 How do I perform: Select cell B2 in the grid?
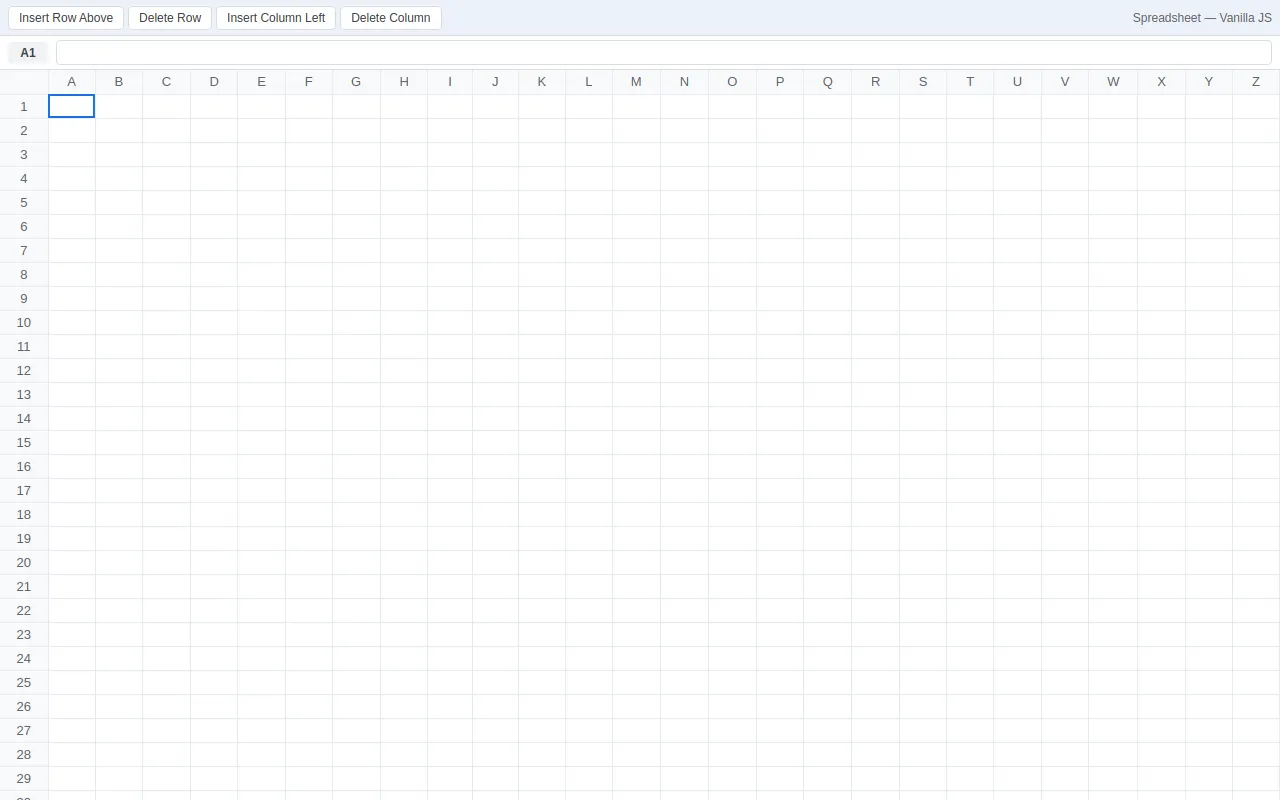pyautogui.click(x=119, y=130)
